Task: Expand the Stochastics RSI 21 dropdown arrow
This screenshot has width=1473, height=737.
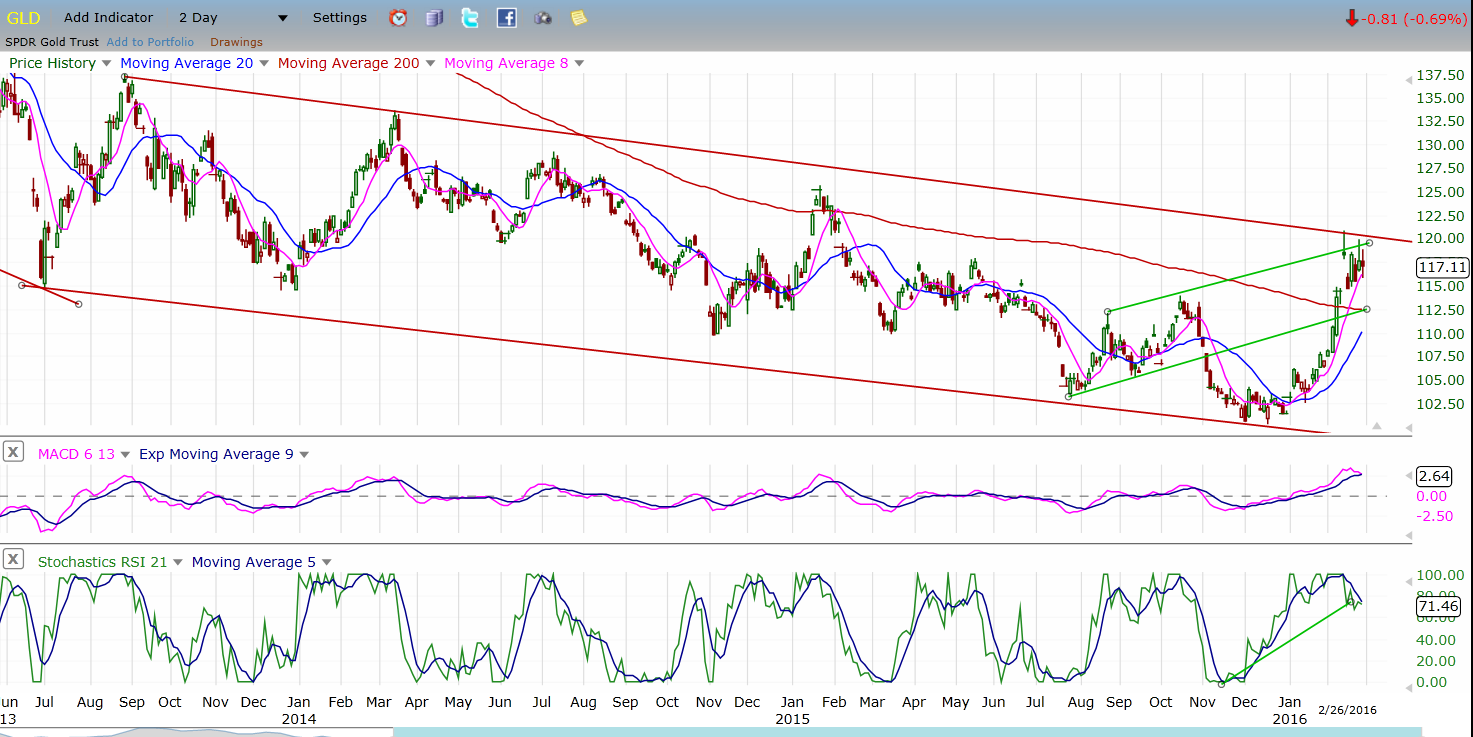Action: click(x=178, y=562)
